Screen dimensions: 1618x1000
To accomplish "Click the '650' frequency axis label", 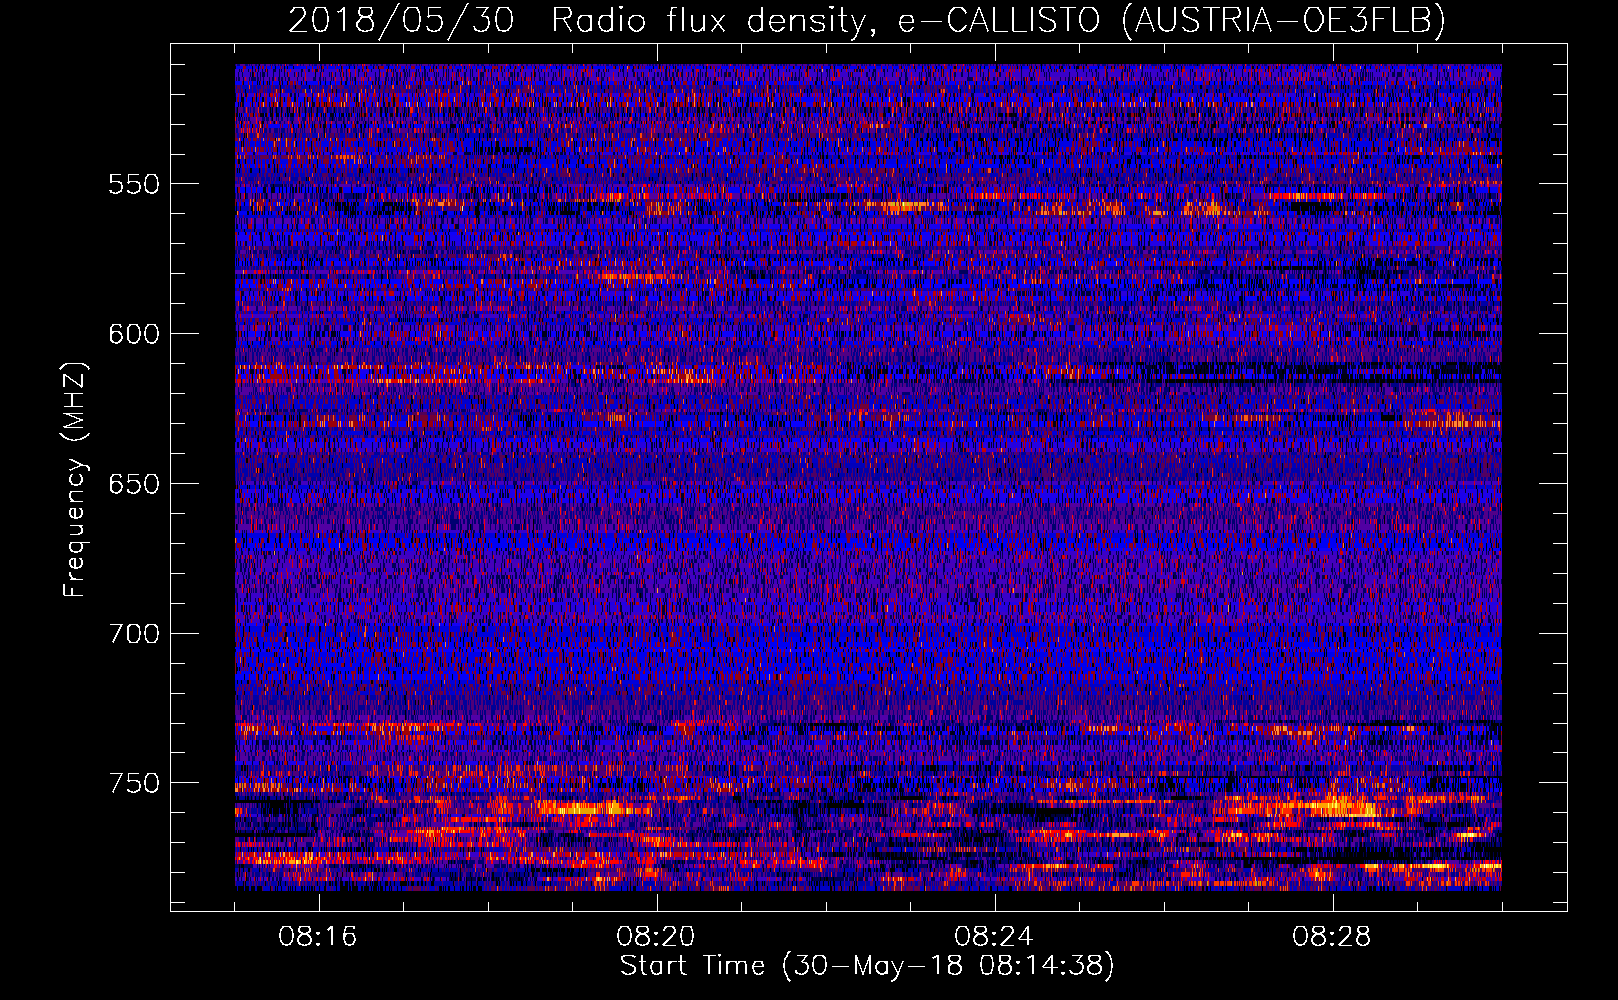I will pyautogui.click(x=134, y=484).
